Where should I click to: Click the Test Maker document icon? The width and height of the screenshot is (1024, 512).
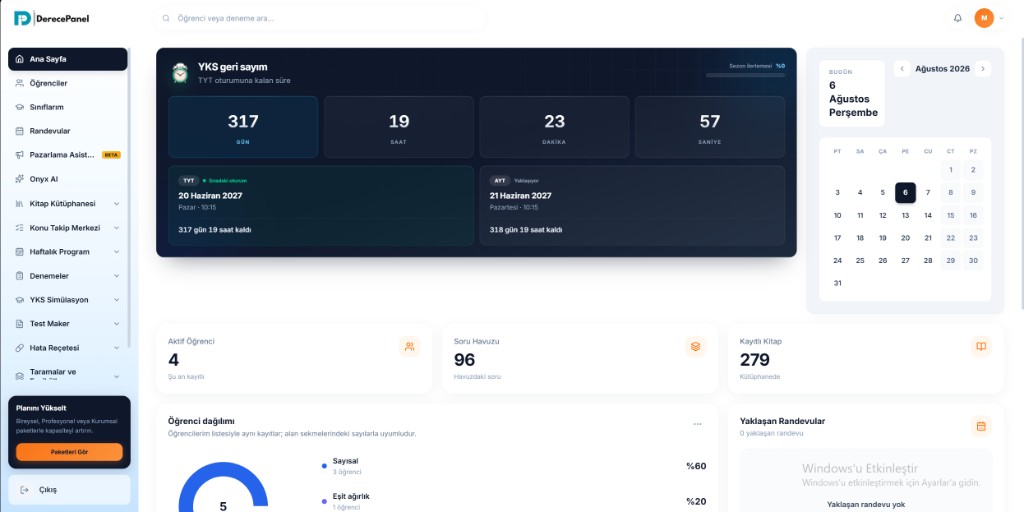[20, 324]
